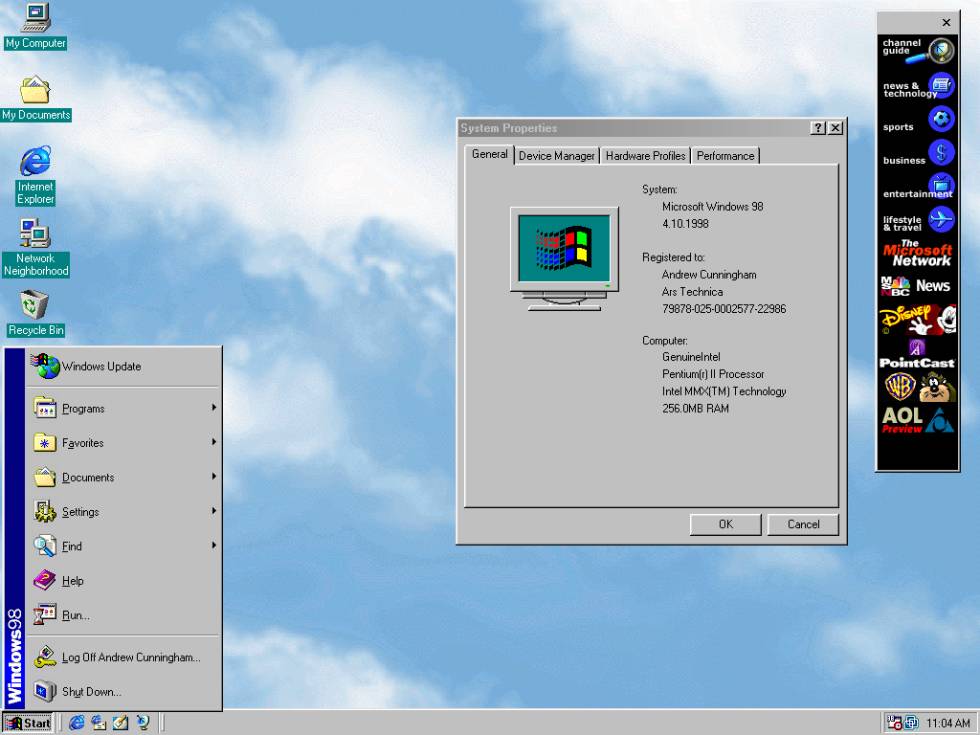
Task: Open the sports channel in the Channel Bar
Action: tap(917, 119)
